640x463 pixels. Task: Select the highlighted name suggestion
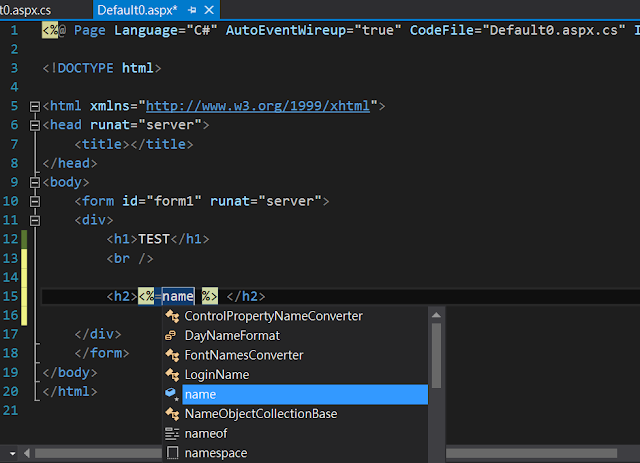pyautogui.click(x=295, y=394)
